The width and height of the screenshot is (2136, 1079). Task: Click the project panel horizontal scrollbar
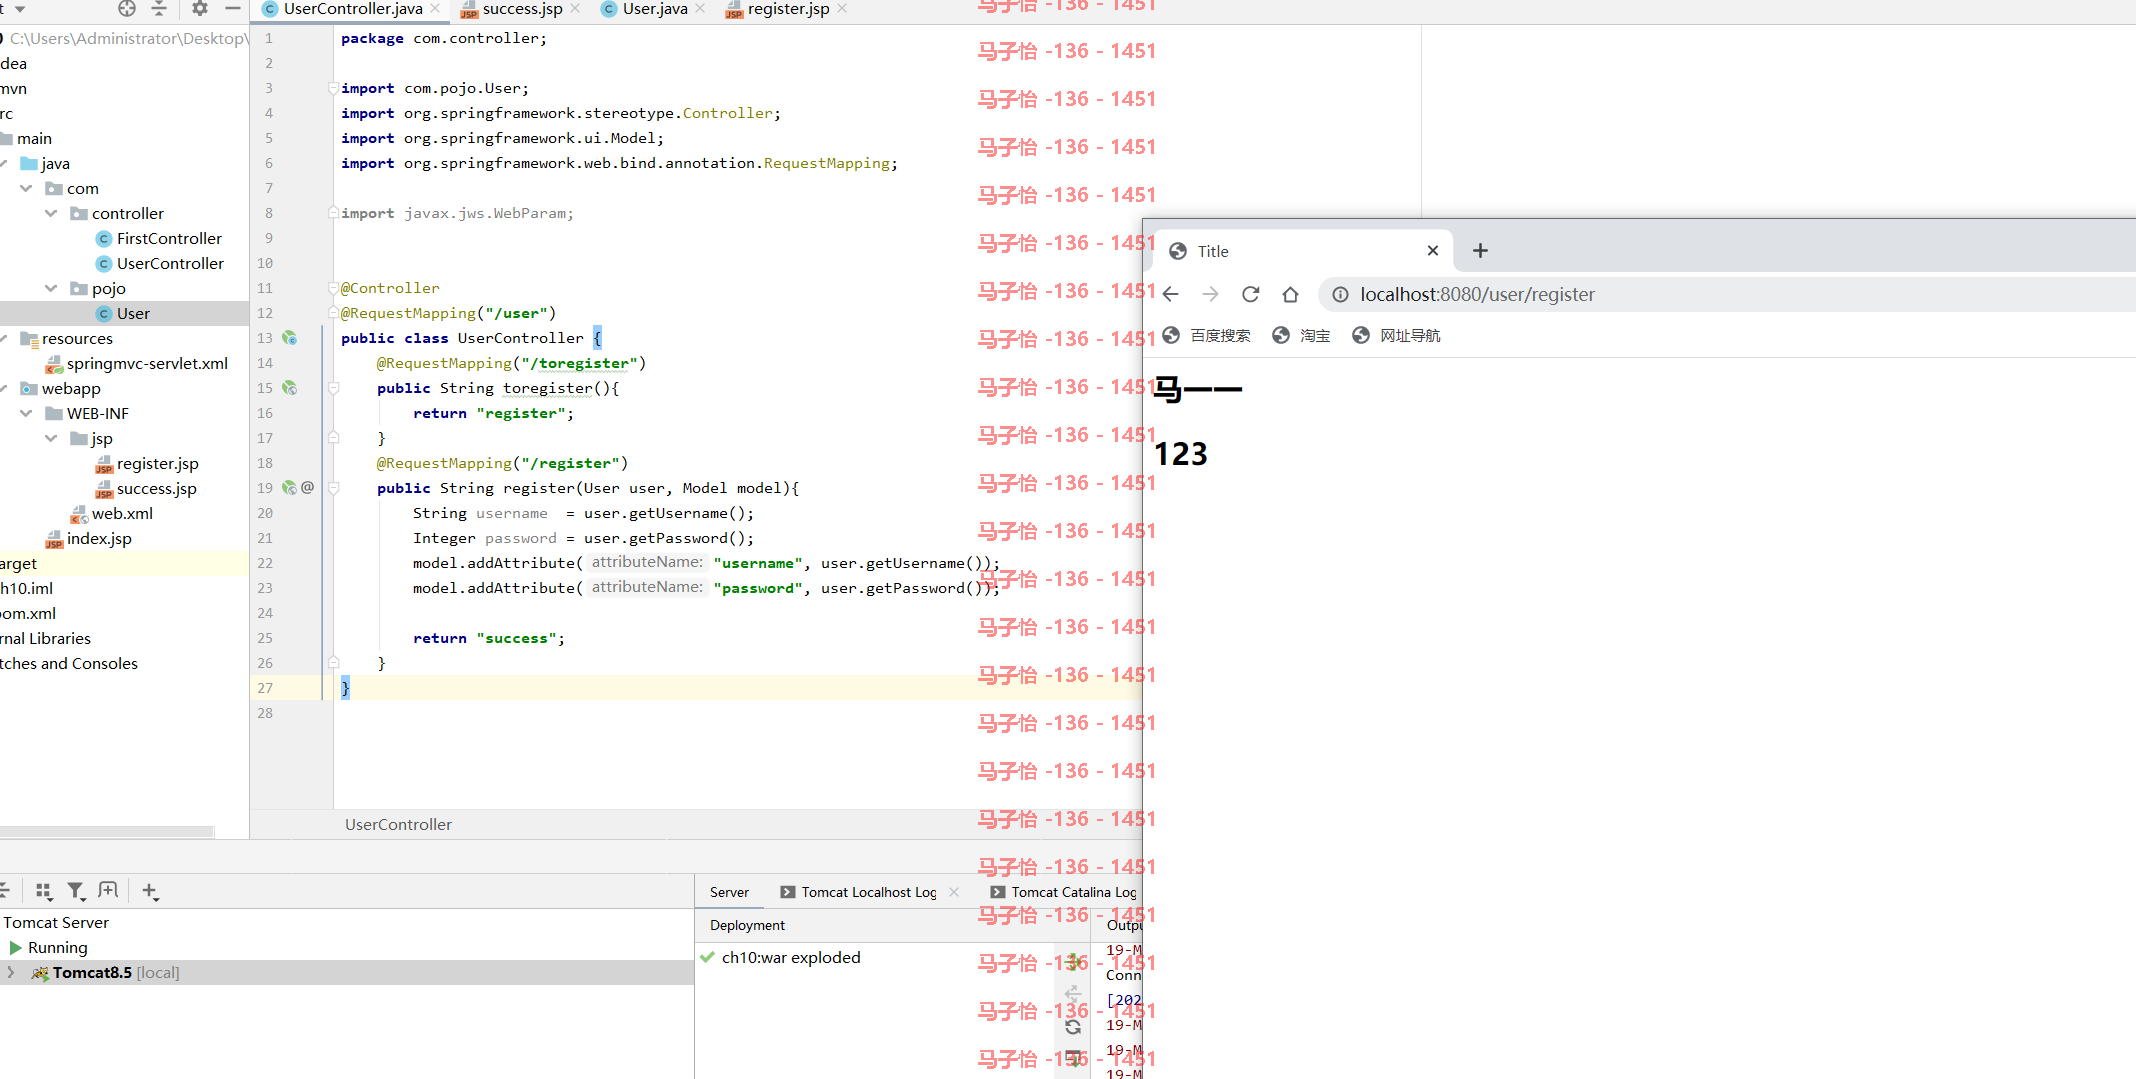click(107, 832)
